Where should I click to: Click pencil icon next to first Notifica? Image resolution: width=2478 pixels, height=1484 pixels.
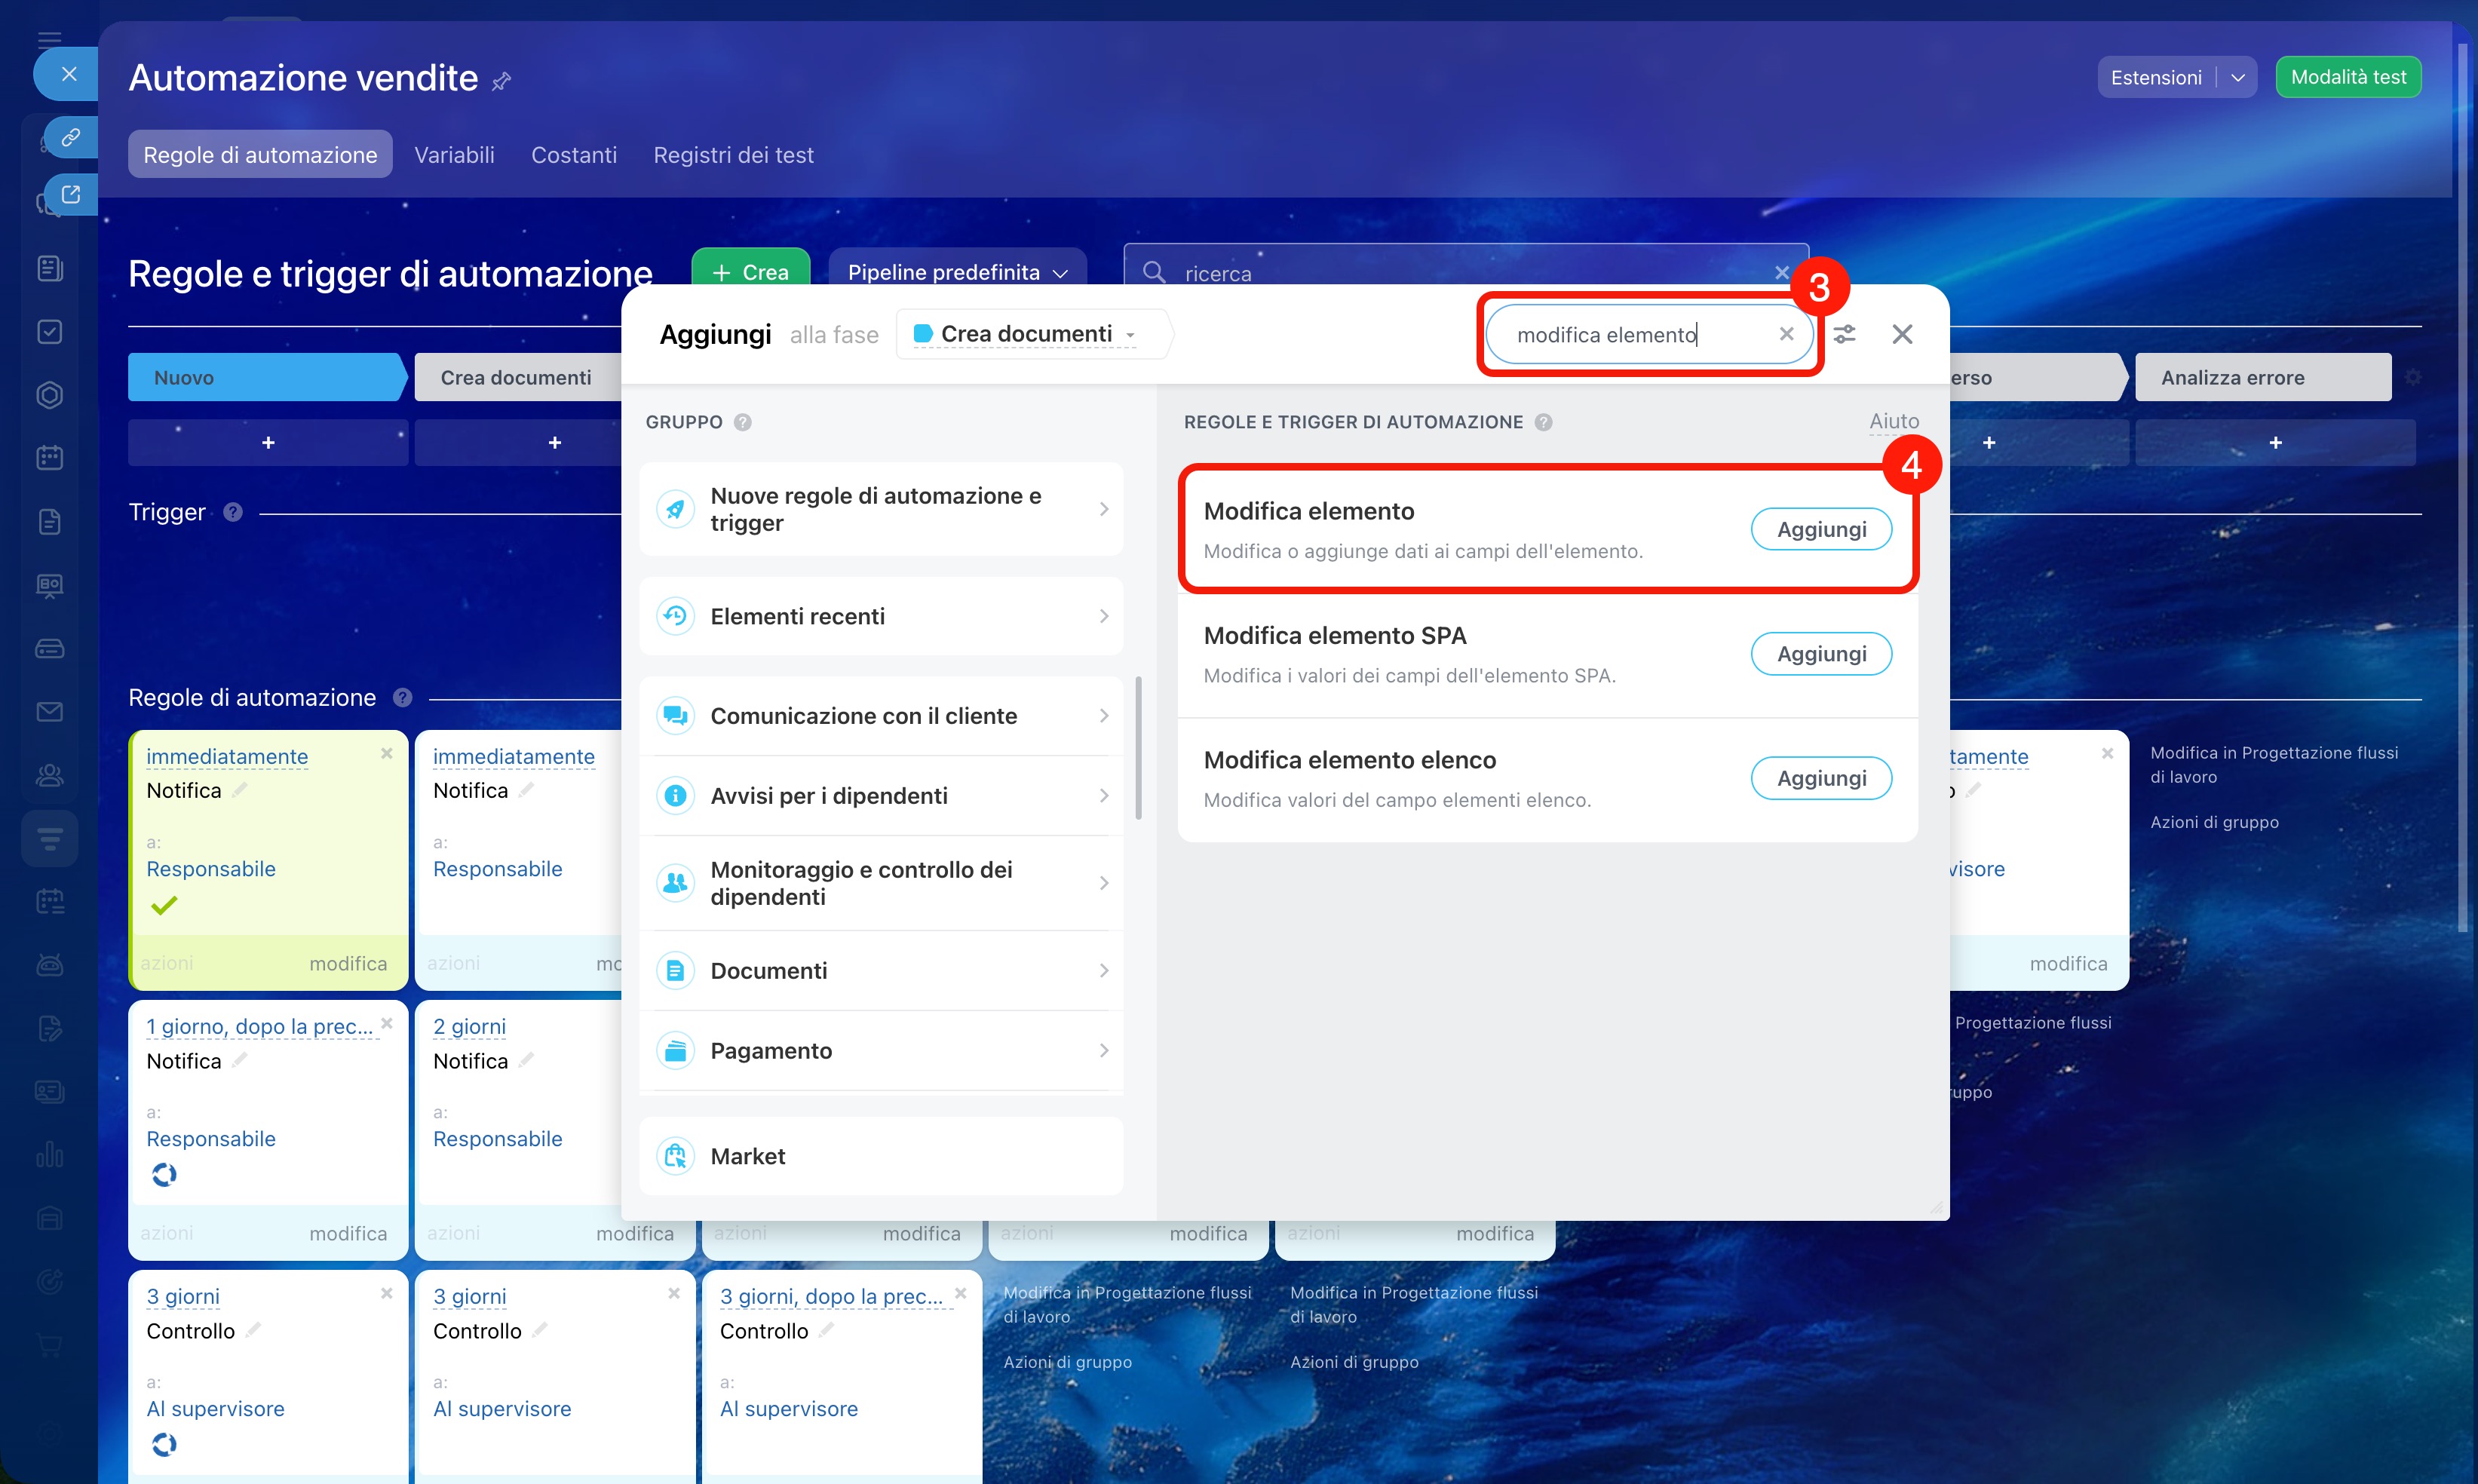(240, 790)
